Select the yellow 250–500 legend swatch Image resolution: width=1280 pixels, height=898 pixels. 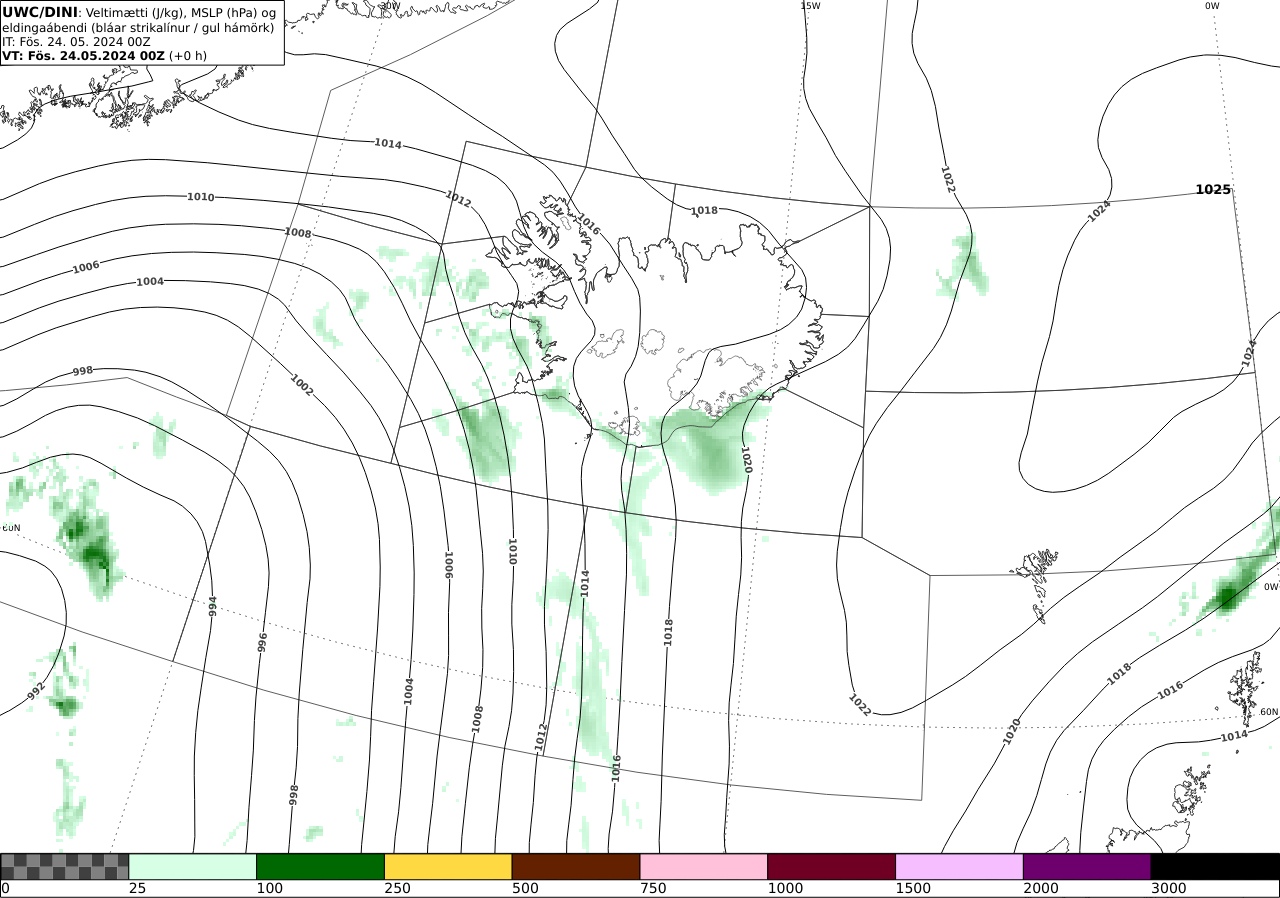(448, 866)
